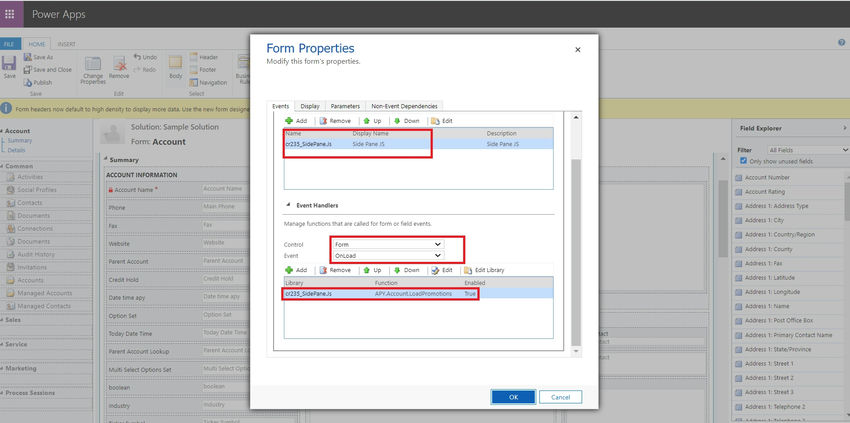Click the dialog vertical scrollbar thumb
This screenshot has height=423, width=850.
575,252
